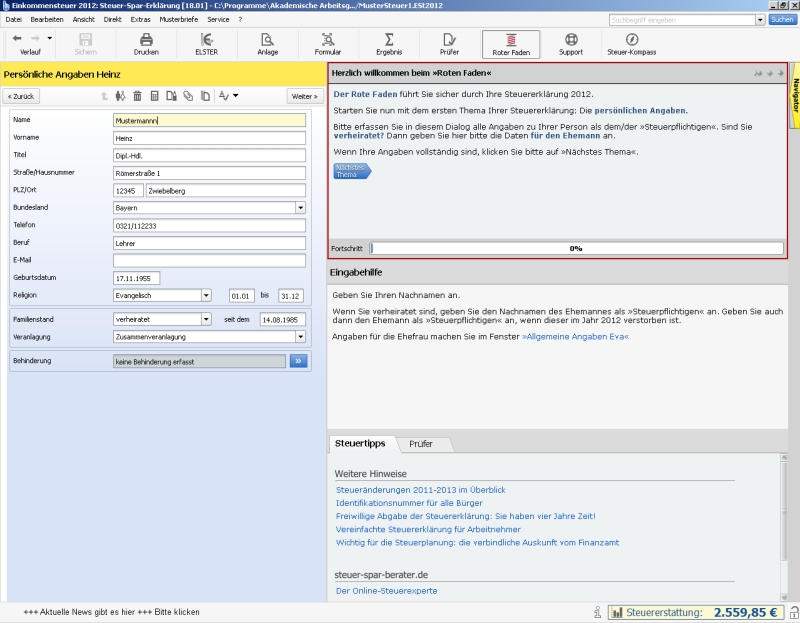This screenshot has width=800, height=623.
Task: Click the Verlauf back arrow
Action: pos(17,38)
